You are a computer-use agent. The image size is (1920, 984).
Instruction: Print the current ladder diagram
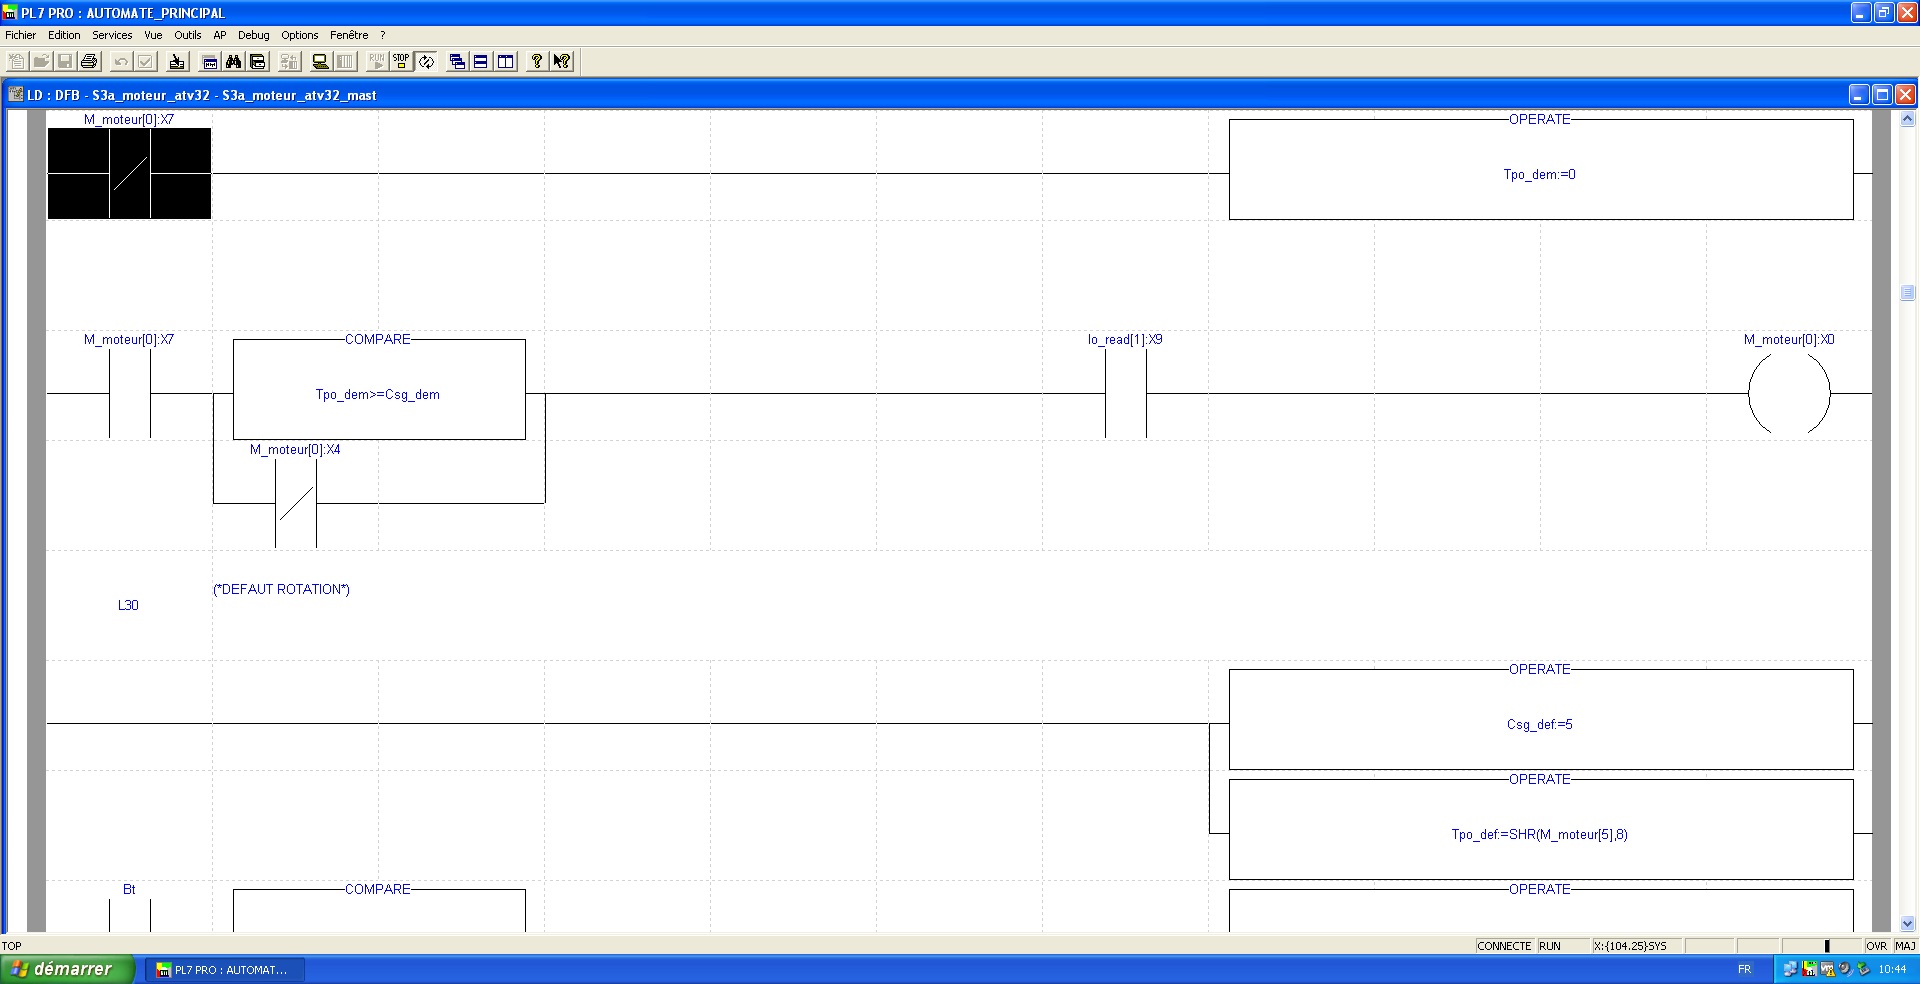point(89,62)
